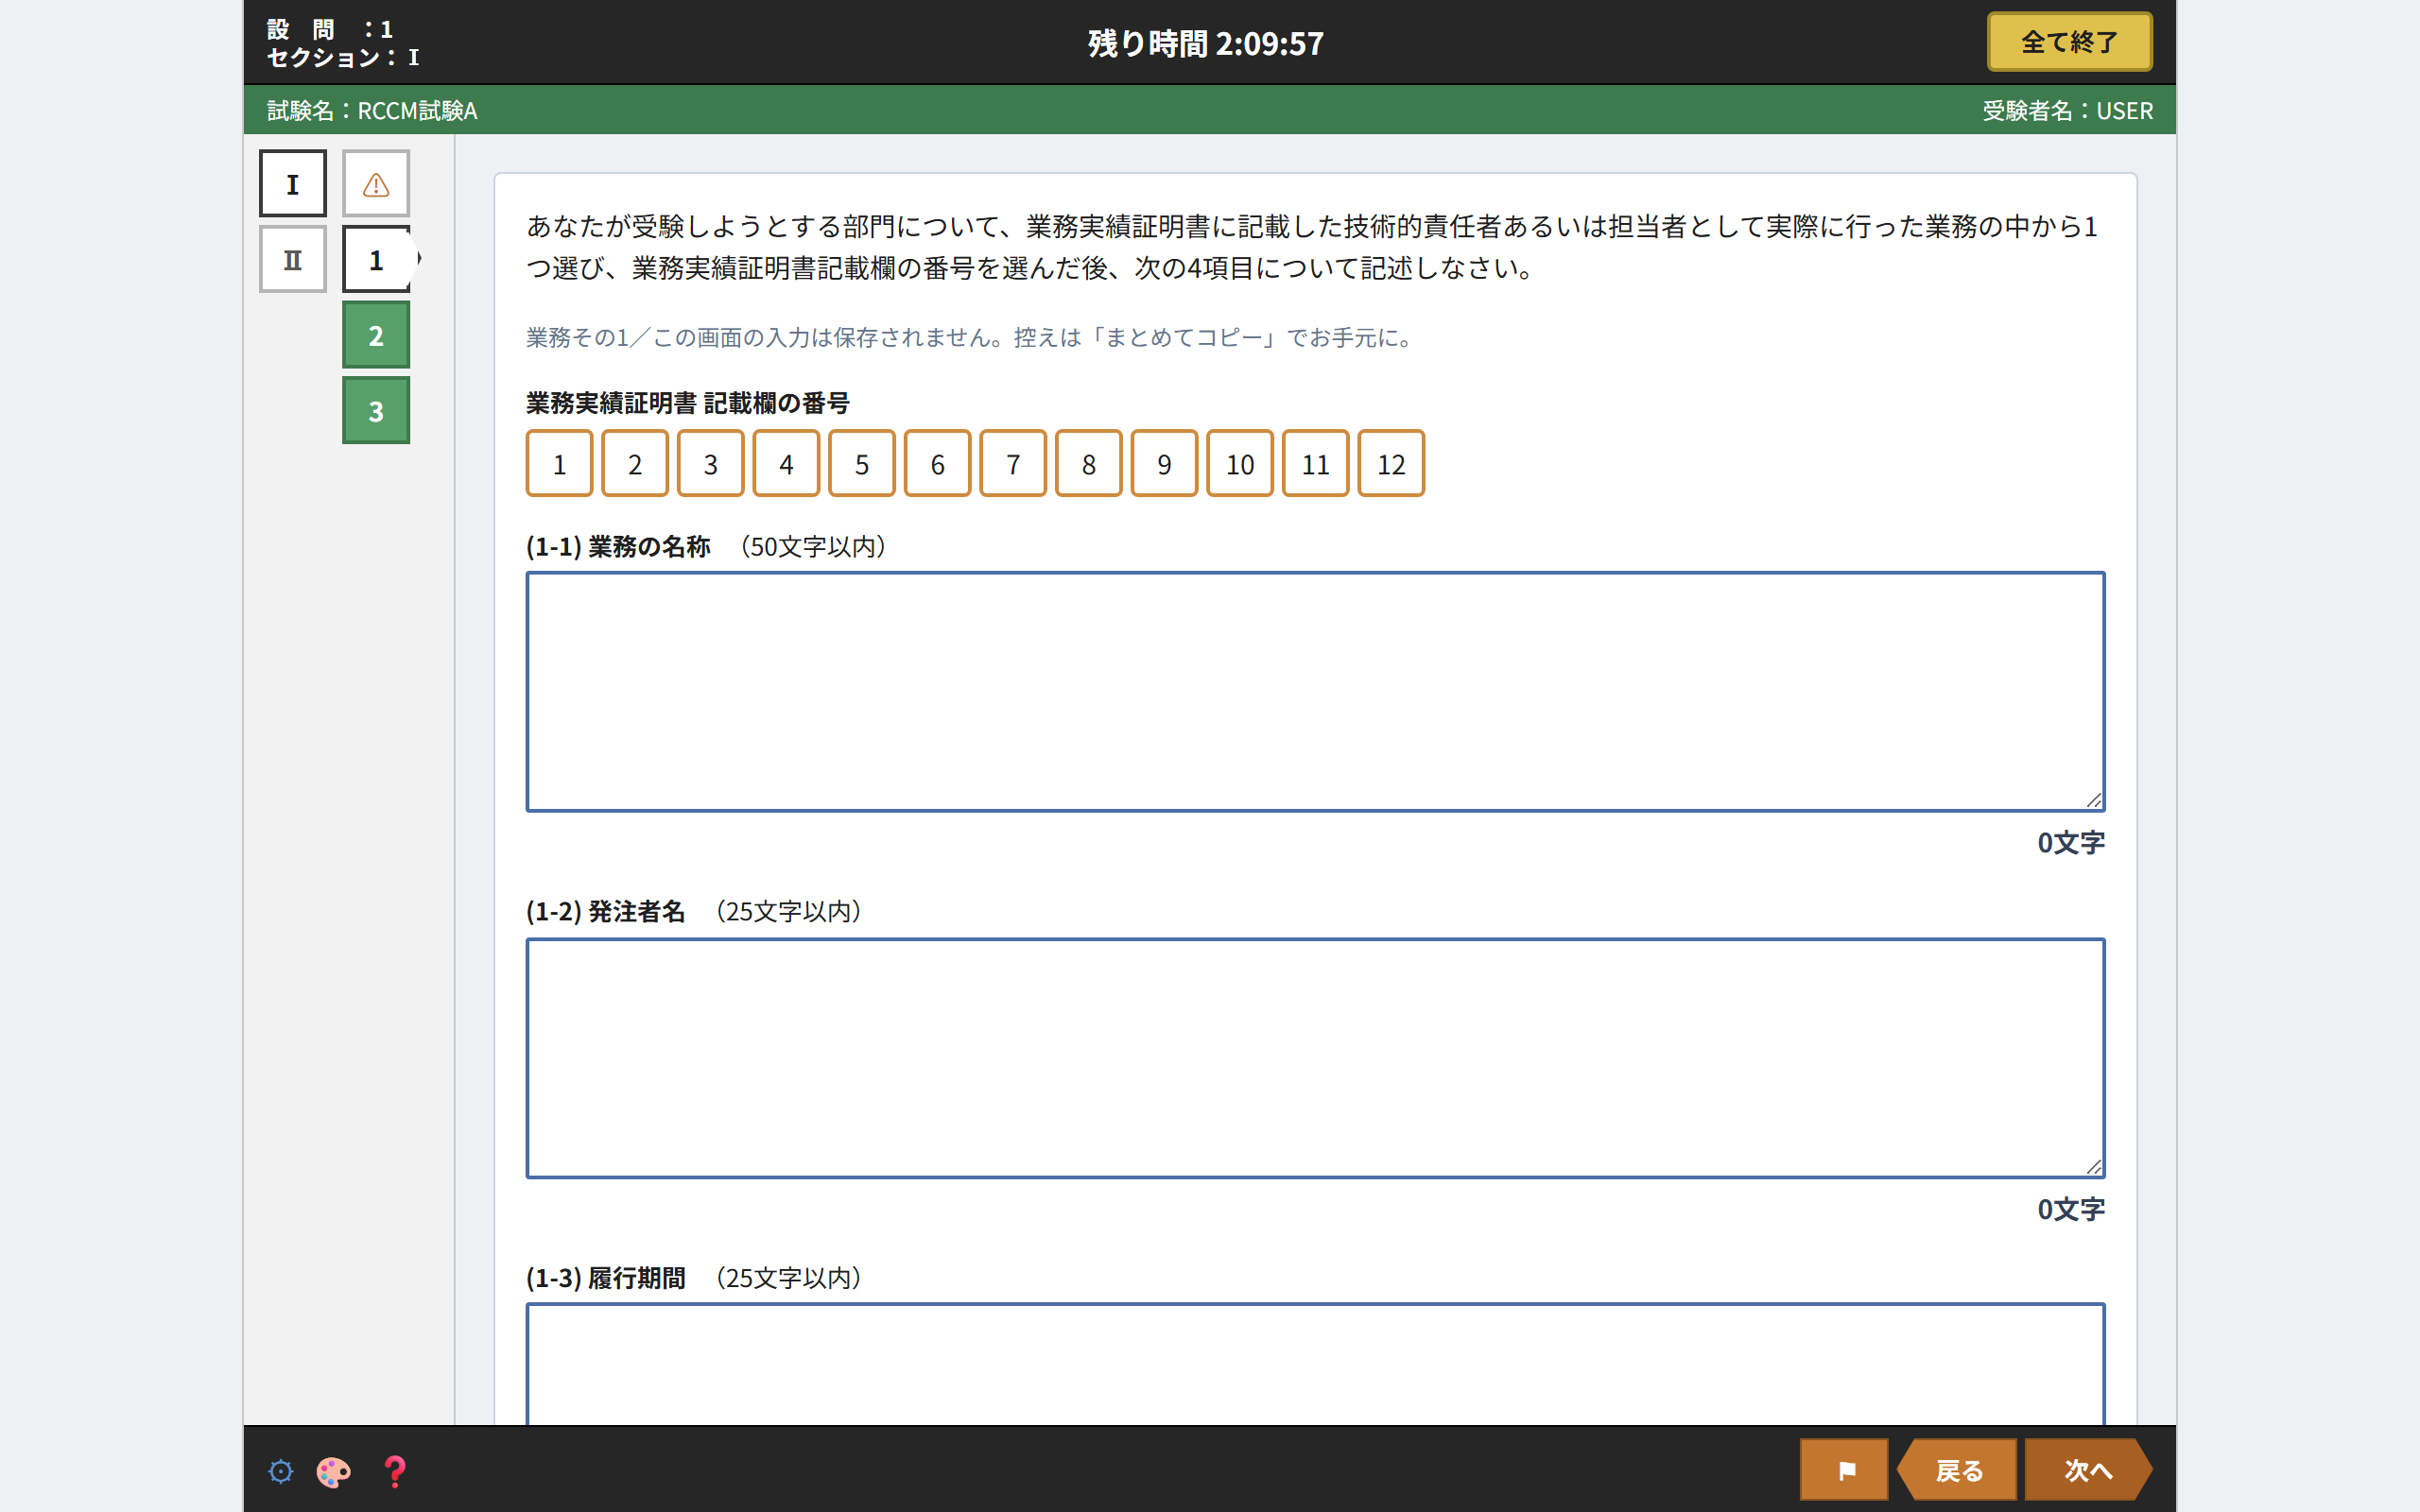This screenshot has width=2420, height=1512.
Task: Open the red question mark help
Action: (395, 1471)
